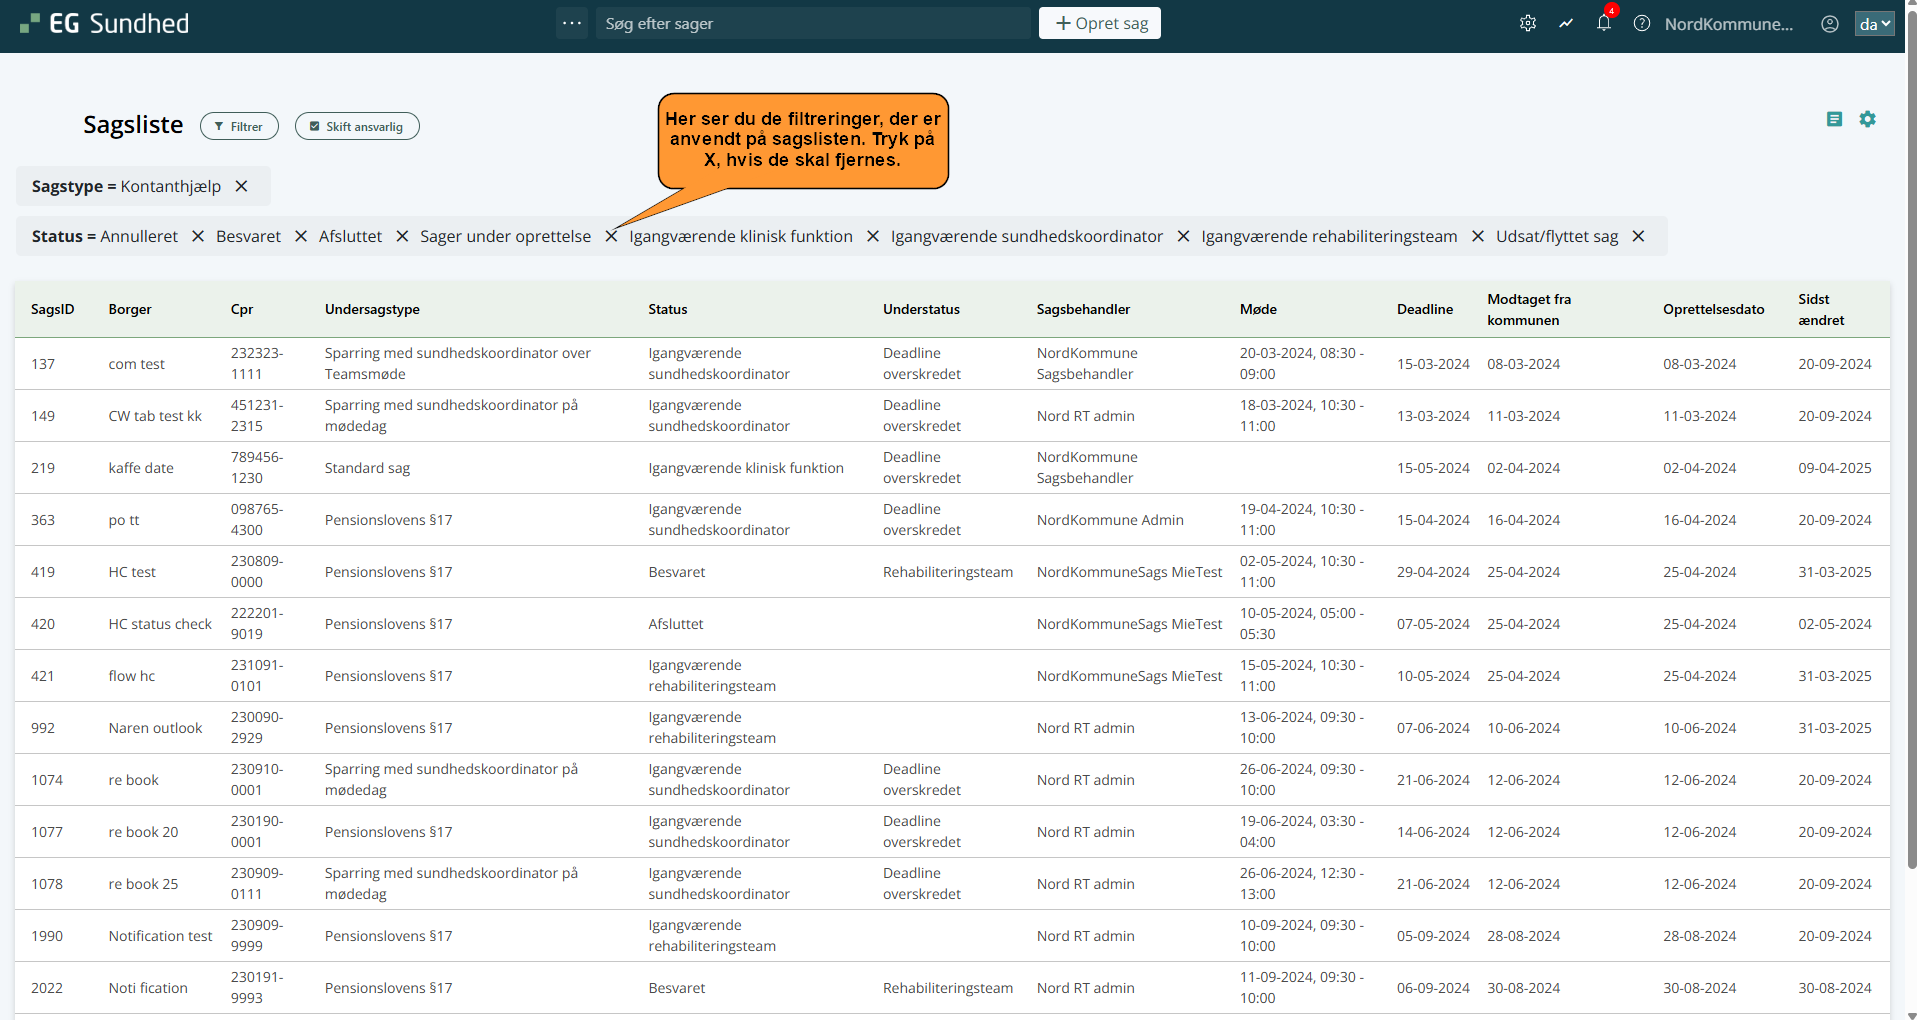1917x1020 pixels.
Task: Sort by the Møde column header
Action: coord(1258,309)
